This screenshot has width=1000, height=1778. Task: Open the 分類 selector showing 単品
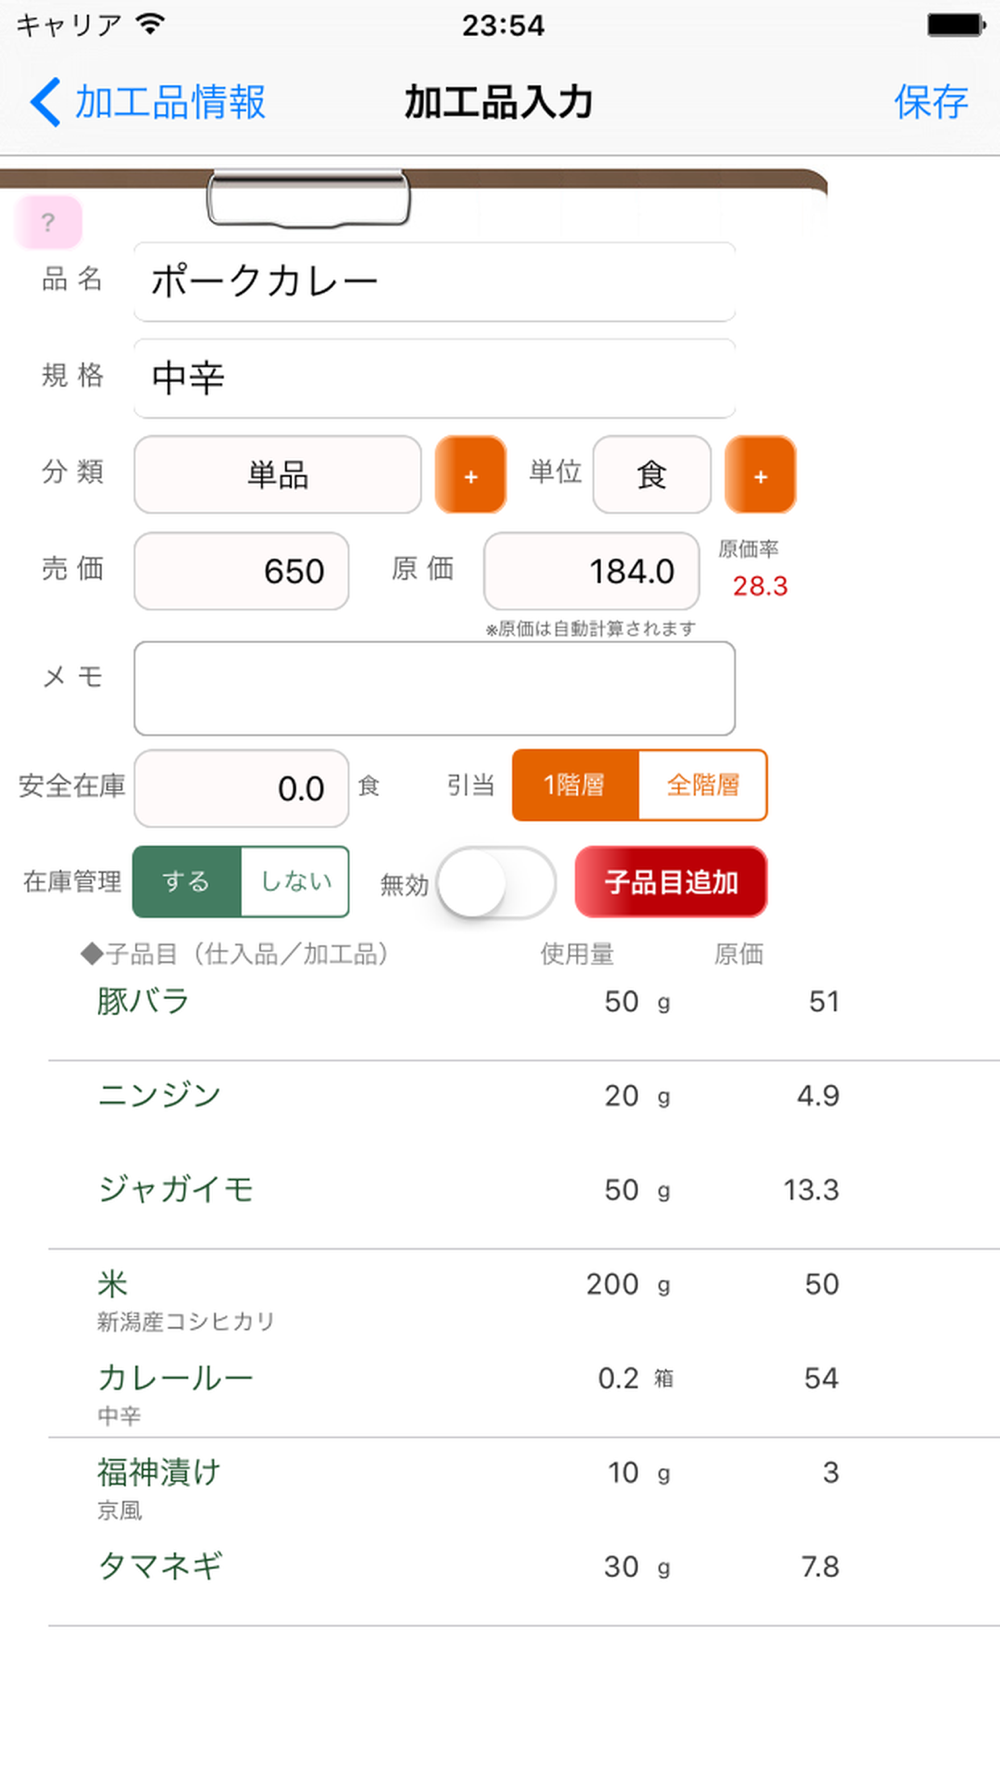(277, 475)
